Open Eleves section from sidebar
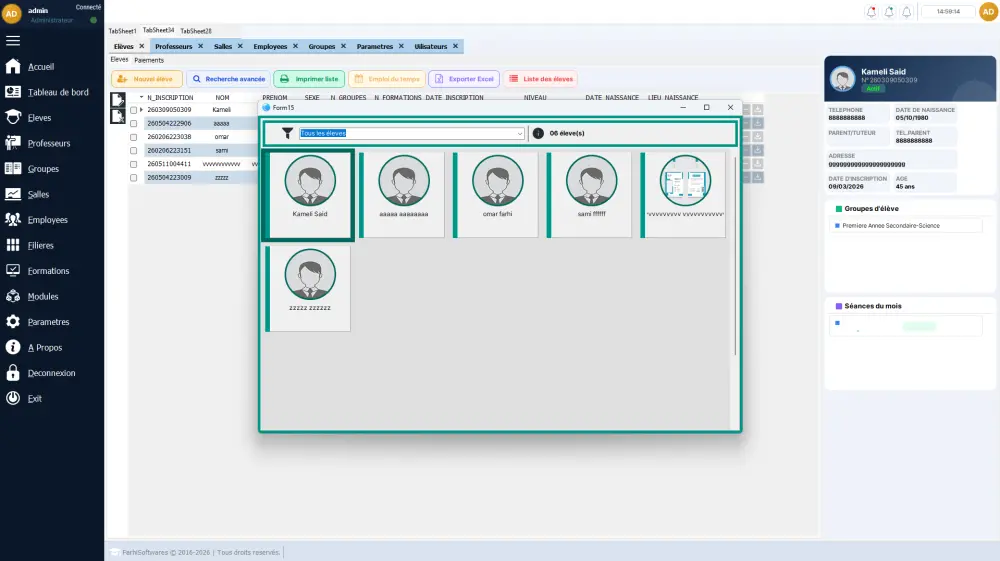The width and height of the screenshot is (1000, 561). click(39, 118)
